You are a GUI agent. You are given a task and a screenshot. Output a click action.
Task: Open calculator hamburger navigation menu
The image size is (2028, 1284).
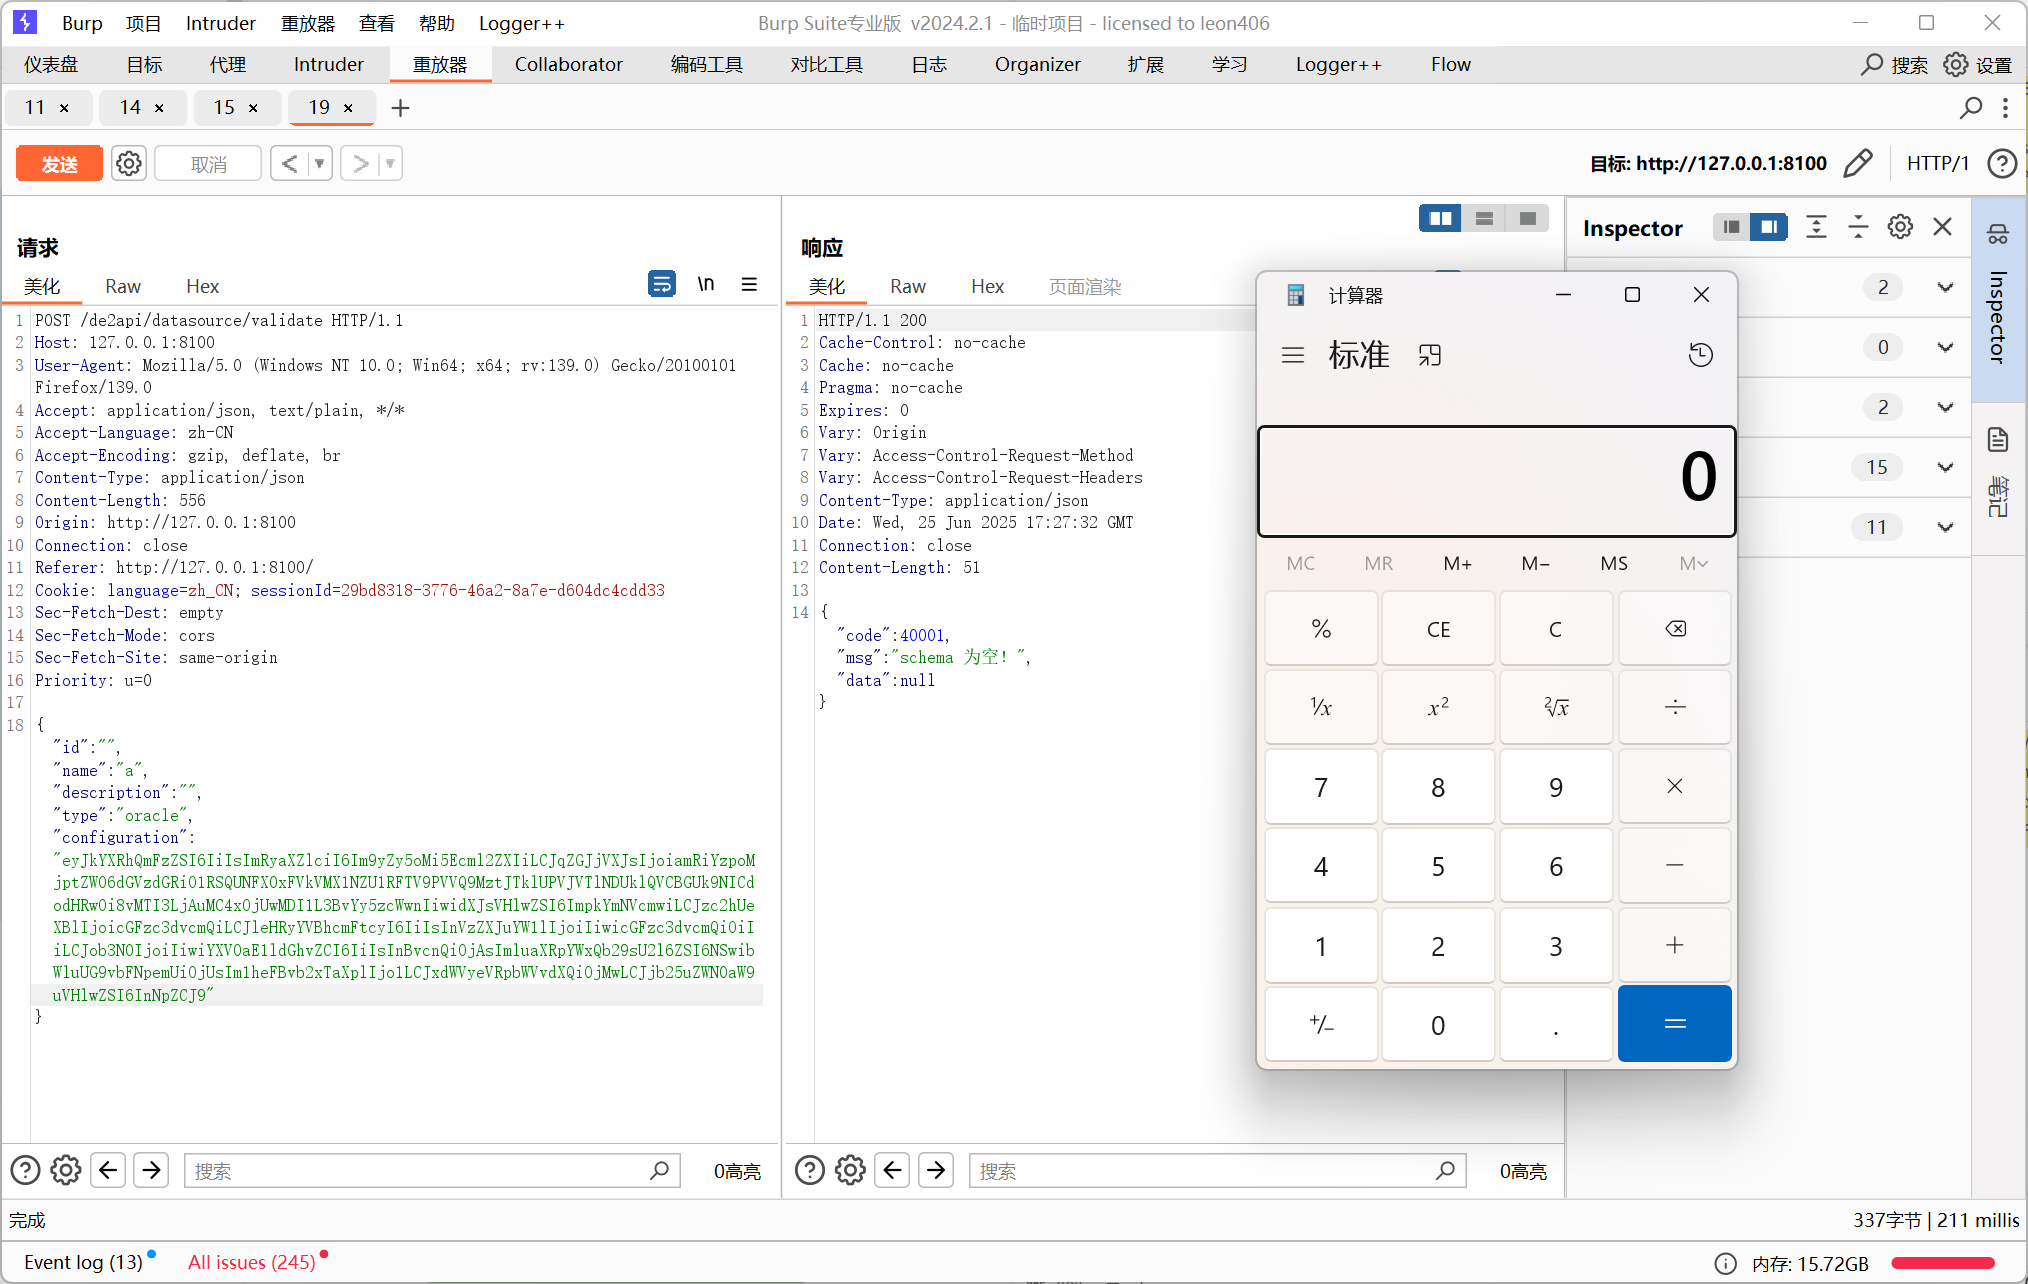point(1293,355)
